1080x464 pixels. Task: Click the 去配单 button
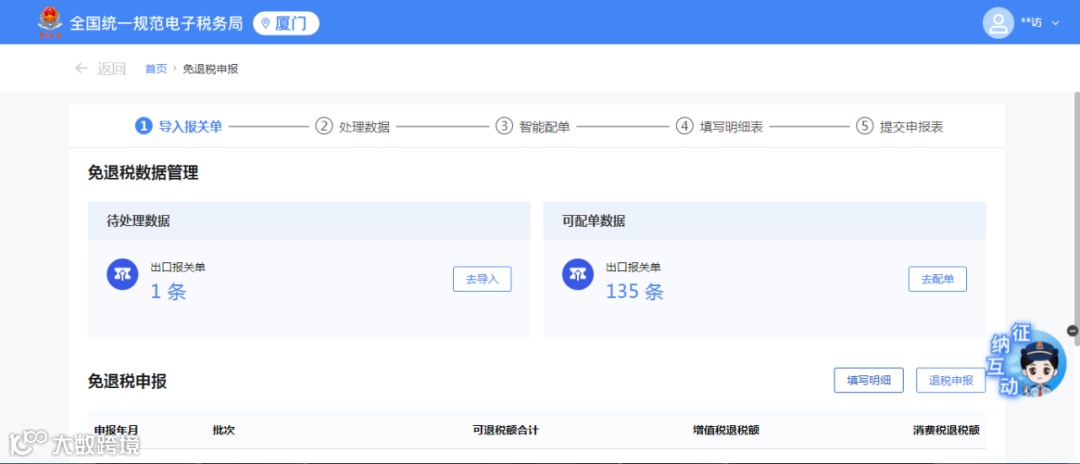point(937,280)
